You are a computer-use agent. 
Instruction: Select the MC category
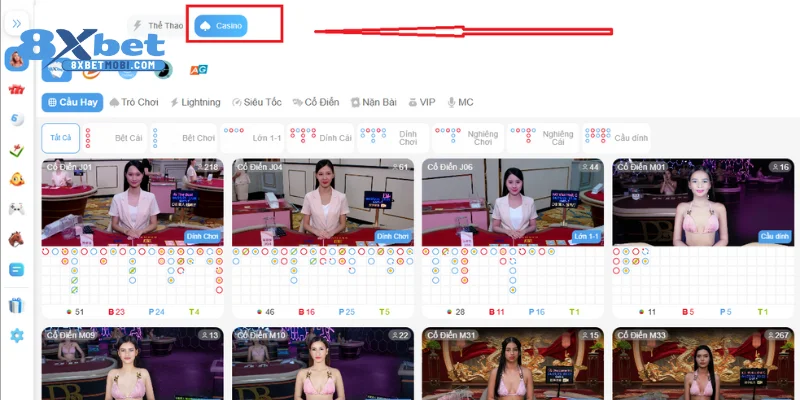pos(460,102)
